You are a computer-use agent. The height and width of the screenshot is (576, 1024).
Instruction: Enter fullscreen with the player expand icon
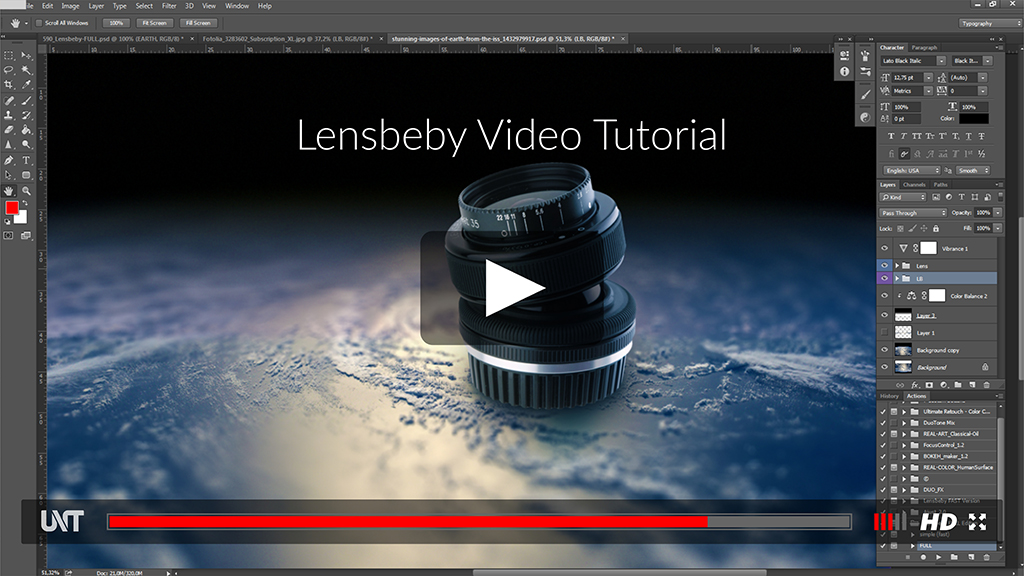tap(977, 521)
